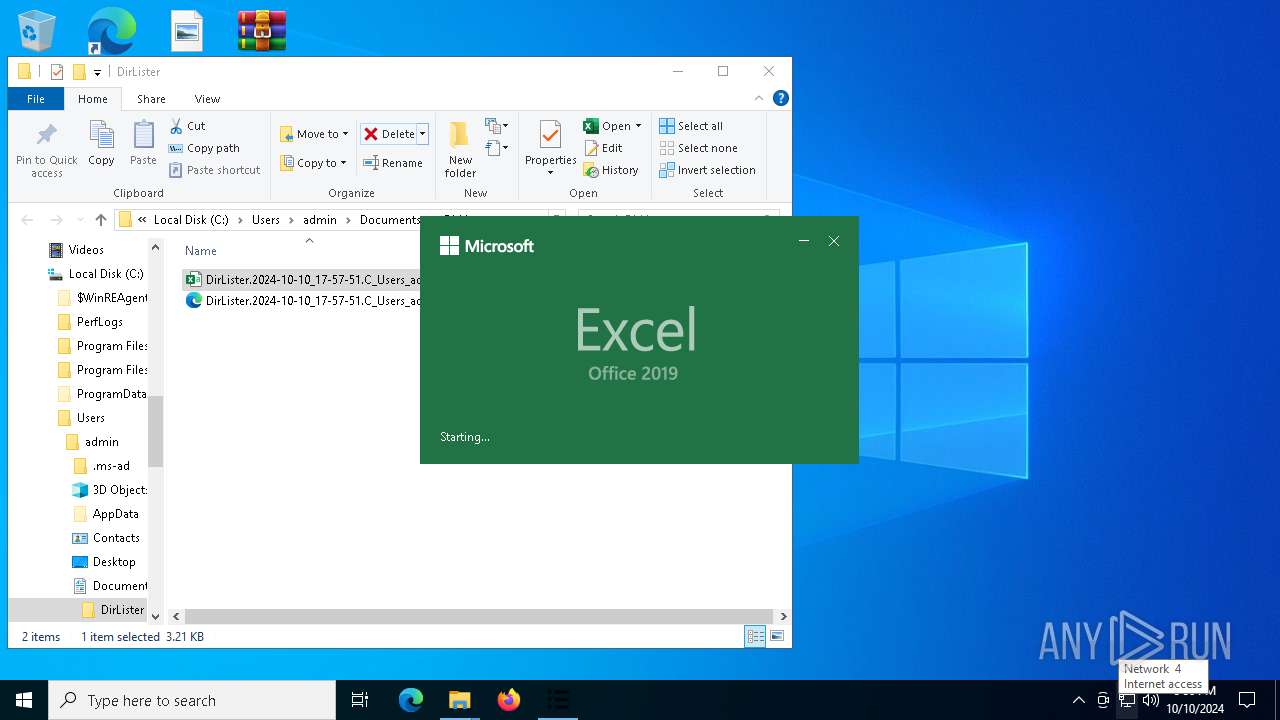Click the Windows Start button
The image size is (1280, 720).
click(x=24, y=700)
